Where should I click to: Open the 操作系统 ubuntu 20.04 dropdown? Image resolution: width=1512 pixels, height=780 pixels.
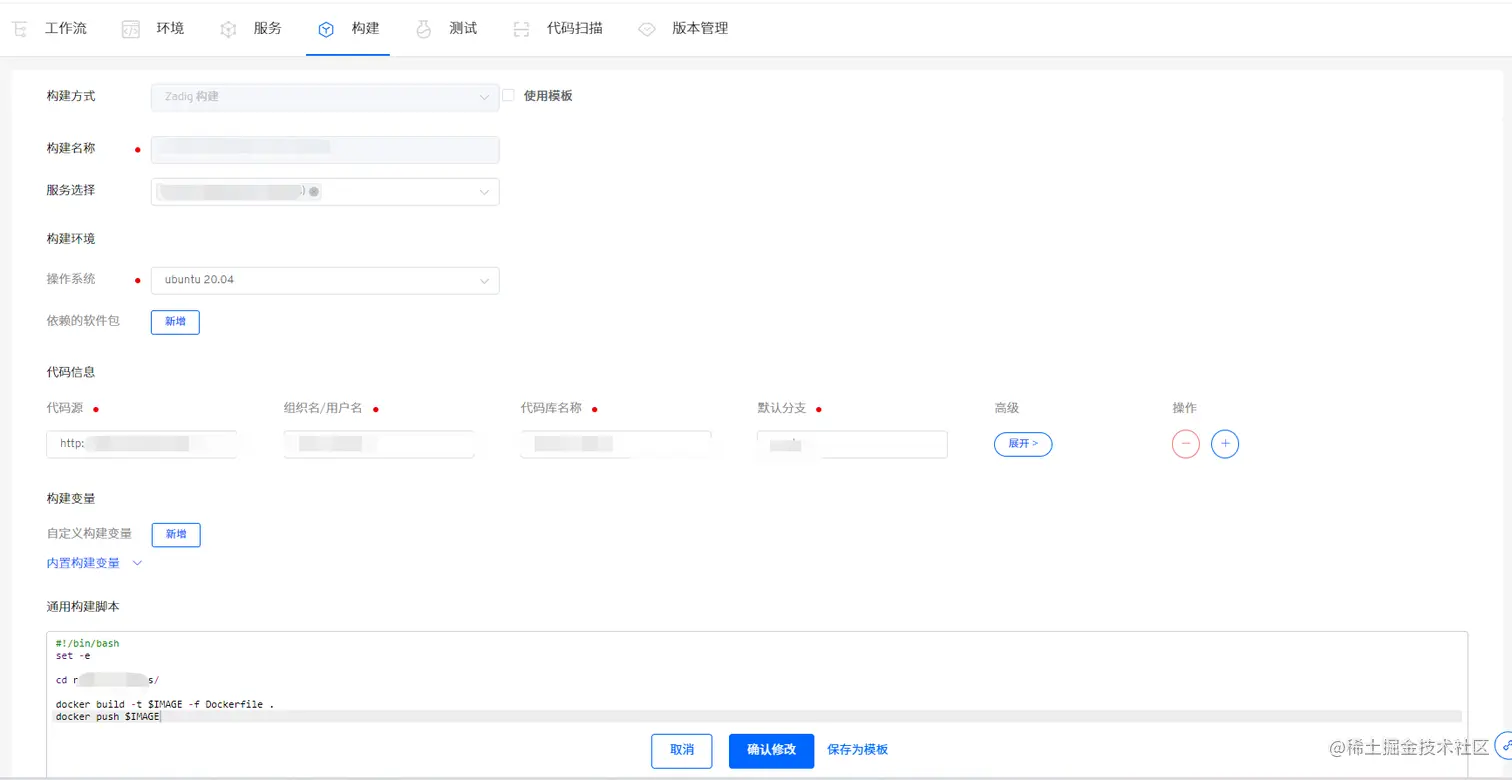pos(325,280)
